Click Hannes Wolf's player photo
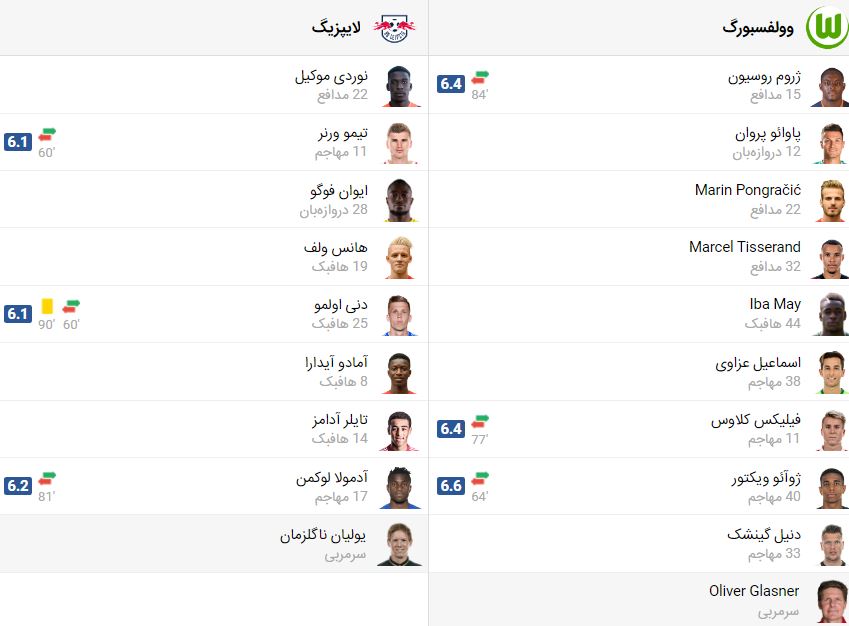This screenshot has width=849, height=626. tap(400, 258)
